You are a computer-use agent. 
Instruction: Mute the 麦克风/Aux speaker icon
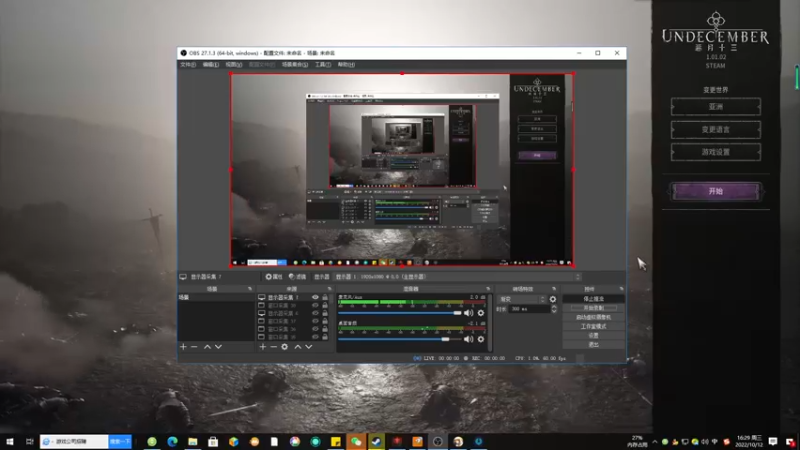pyautogui.click(x=468, y=313)
